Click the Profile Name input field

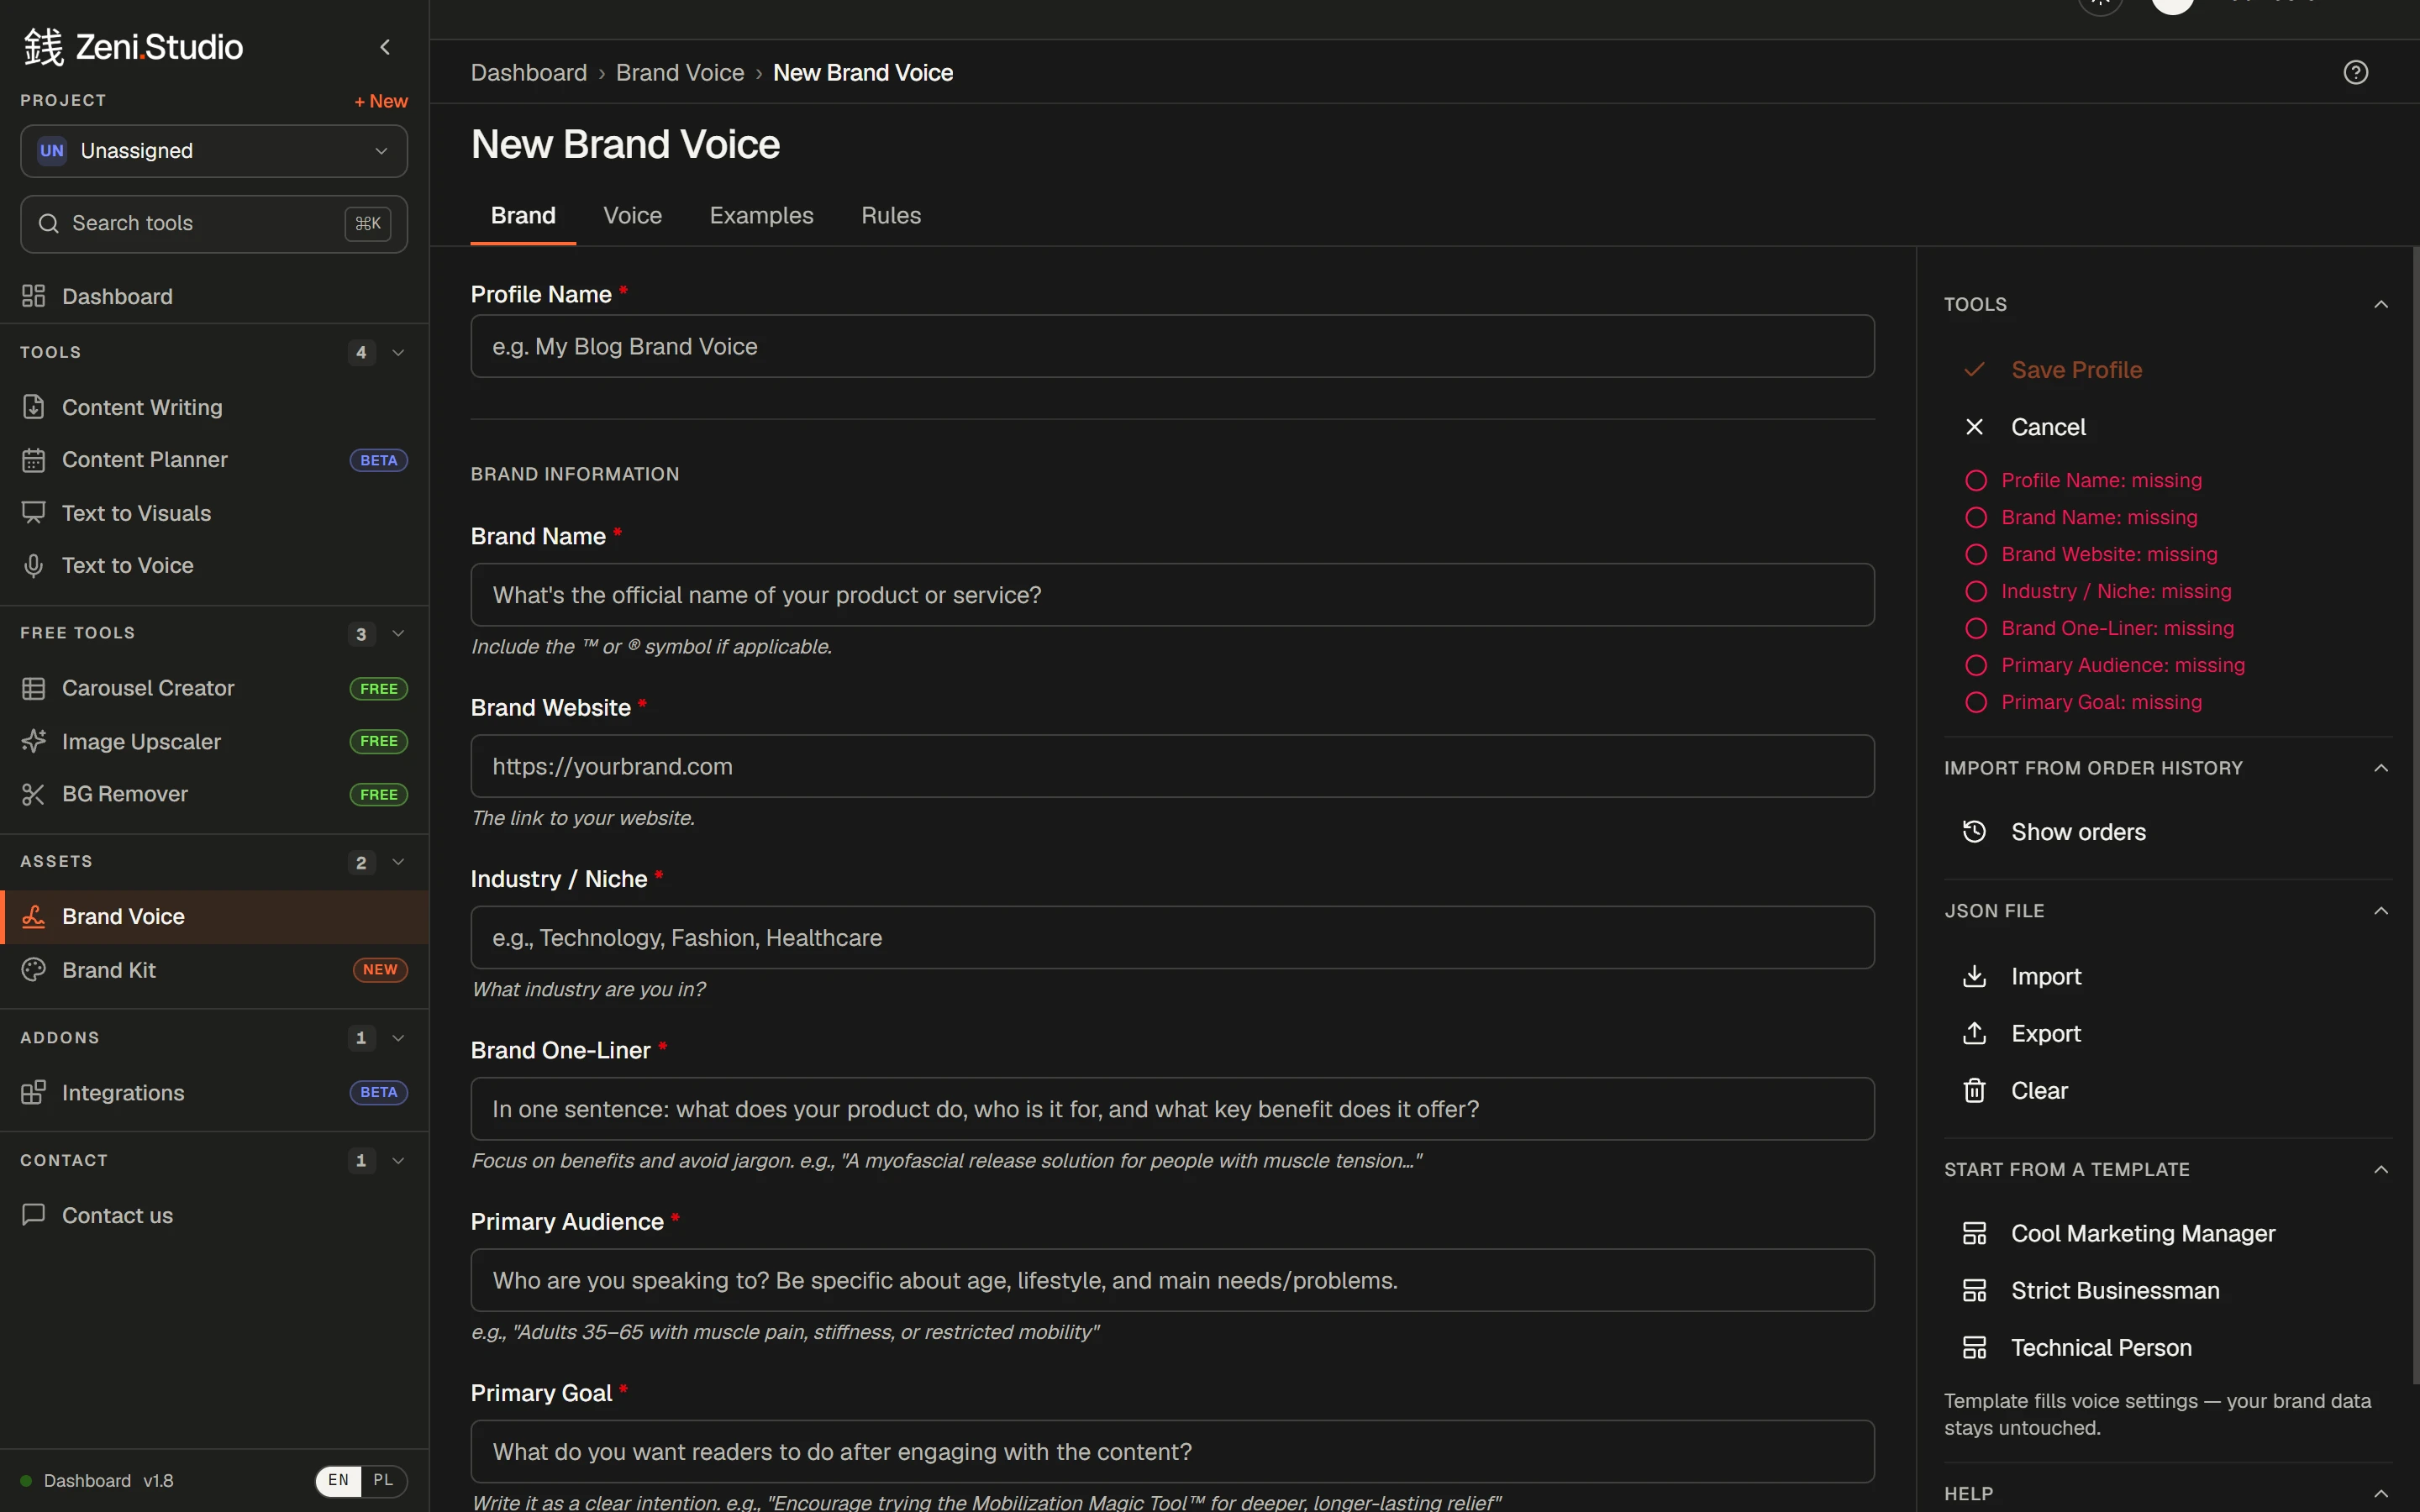(x=1172, y=346)
